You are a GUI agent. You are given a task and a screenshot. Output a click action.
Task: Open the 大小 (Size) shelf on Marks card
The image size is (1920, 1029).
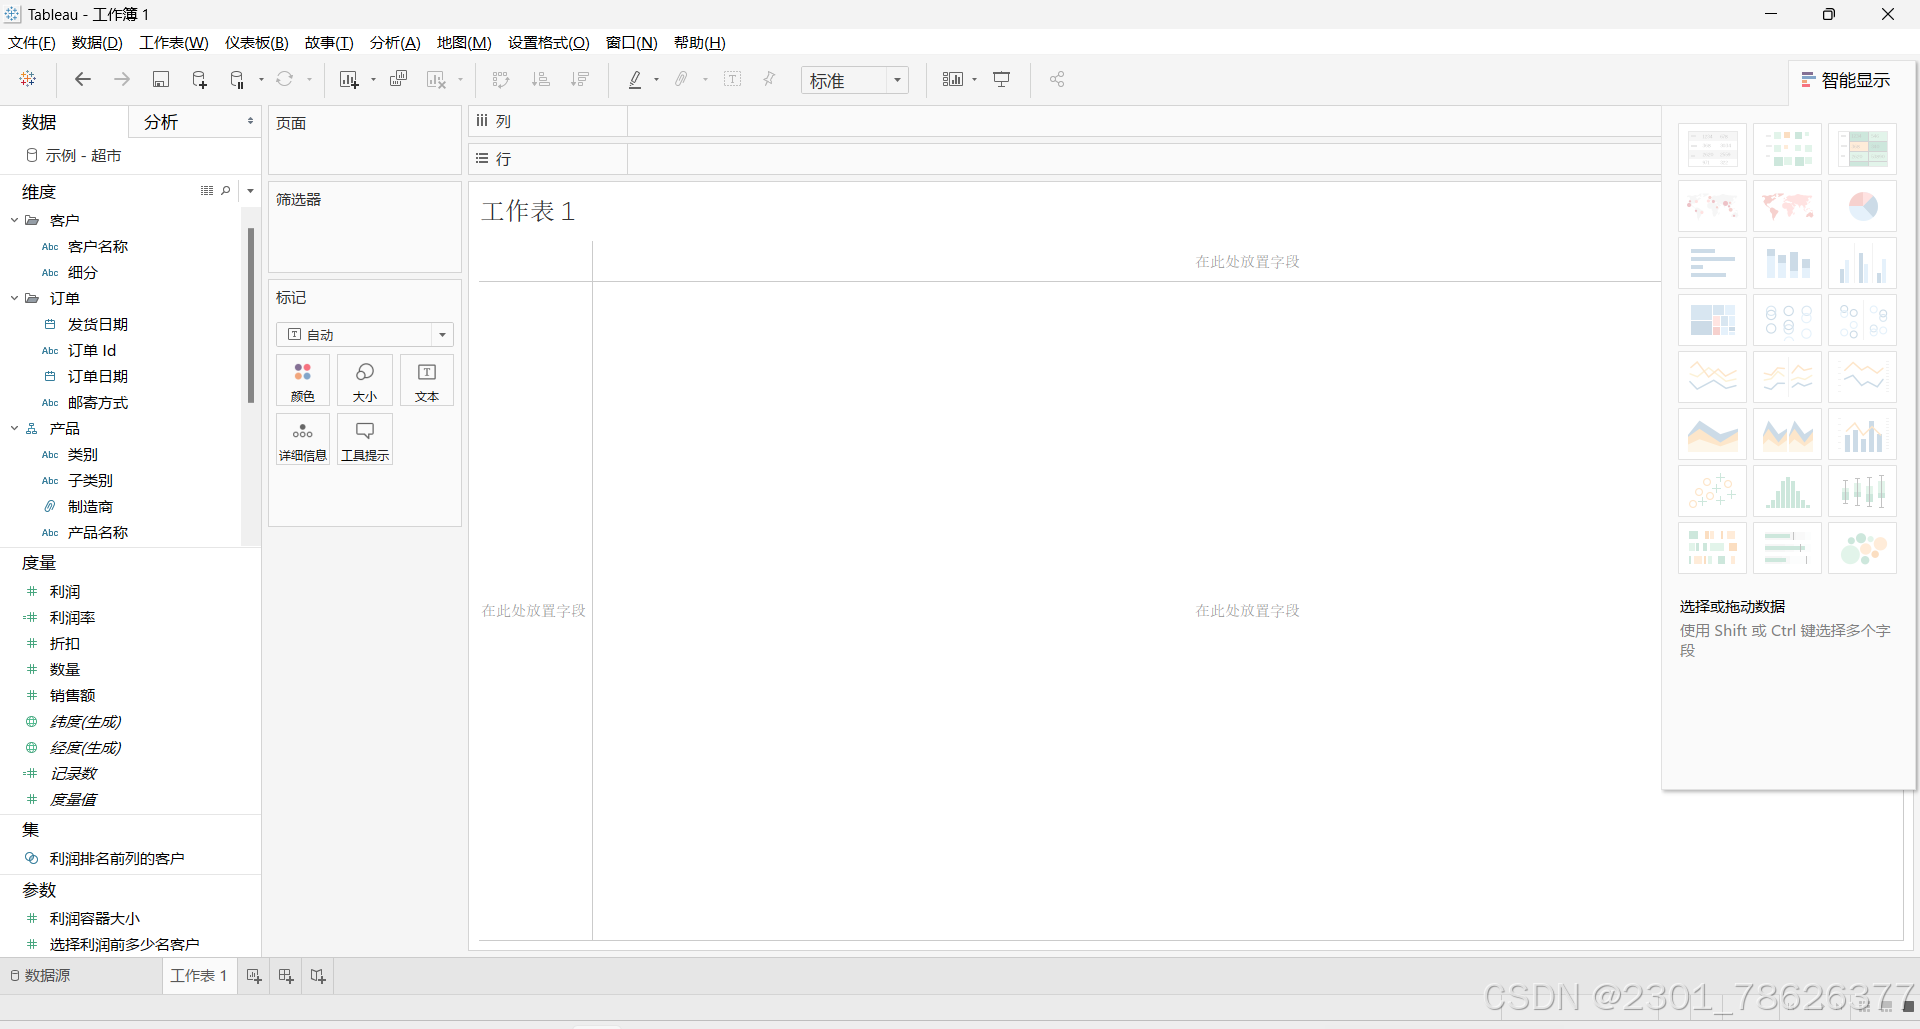click(x=364, y=380)
